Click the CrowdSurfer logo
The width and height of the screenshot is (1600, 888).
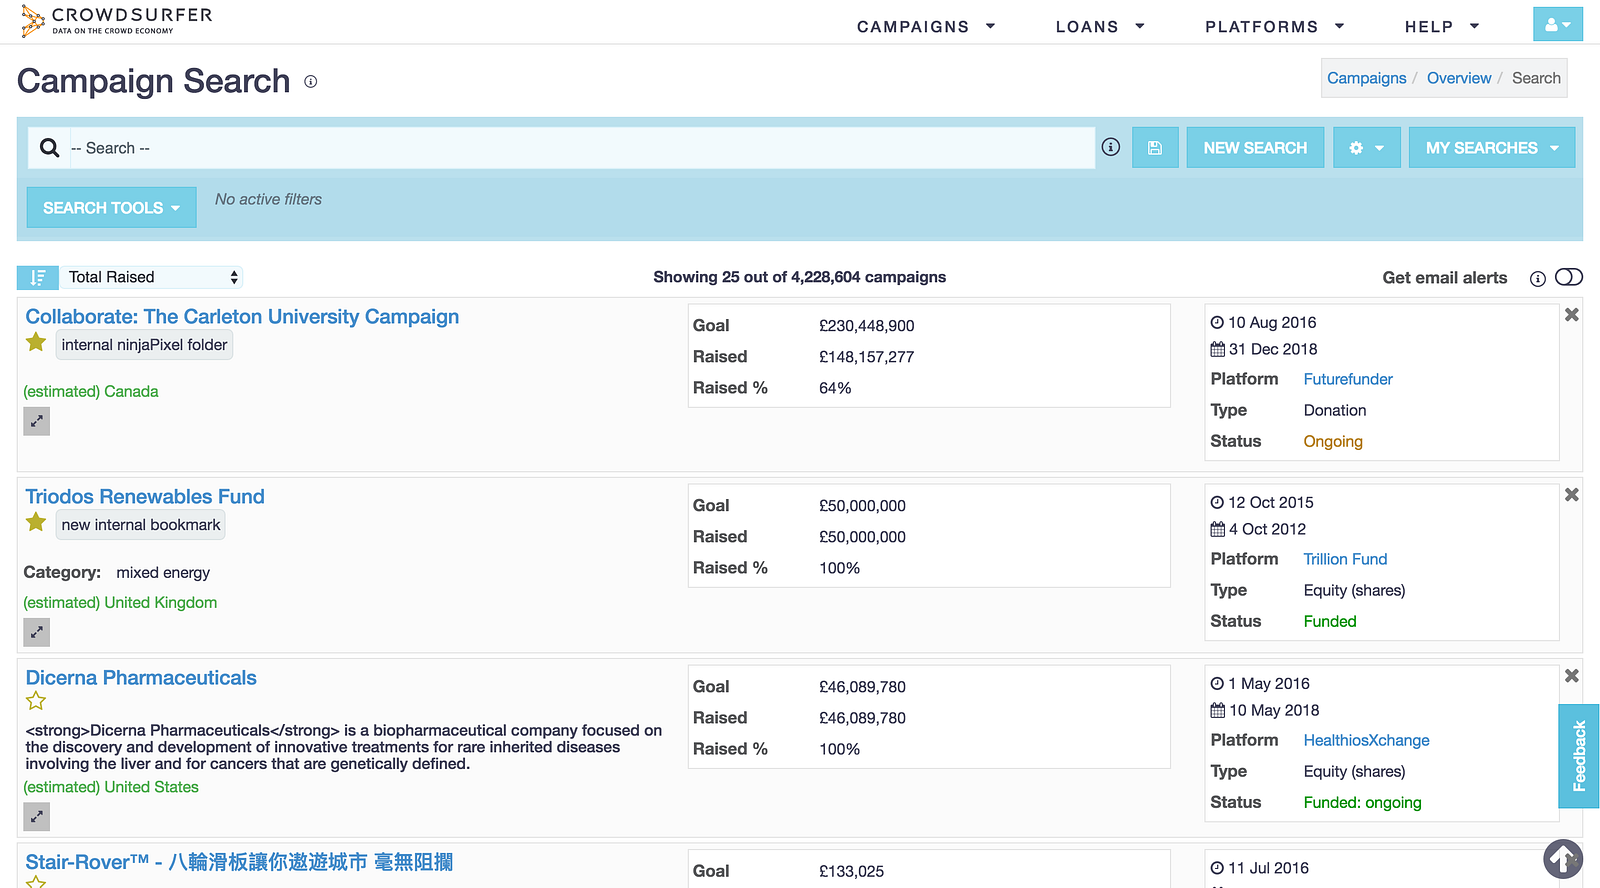[117, 21]
